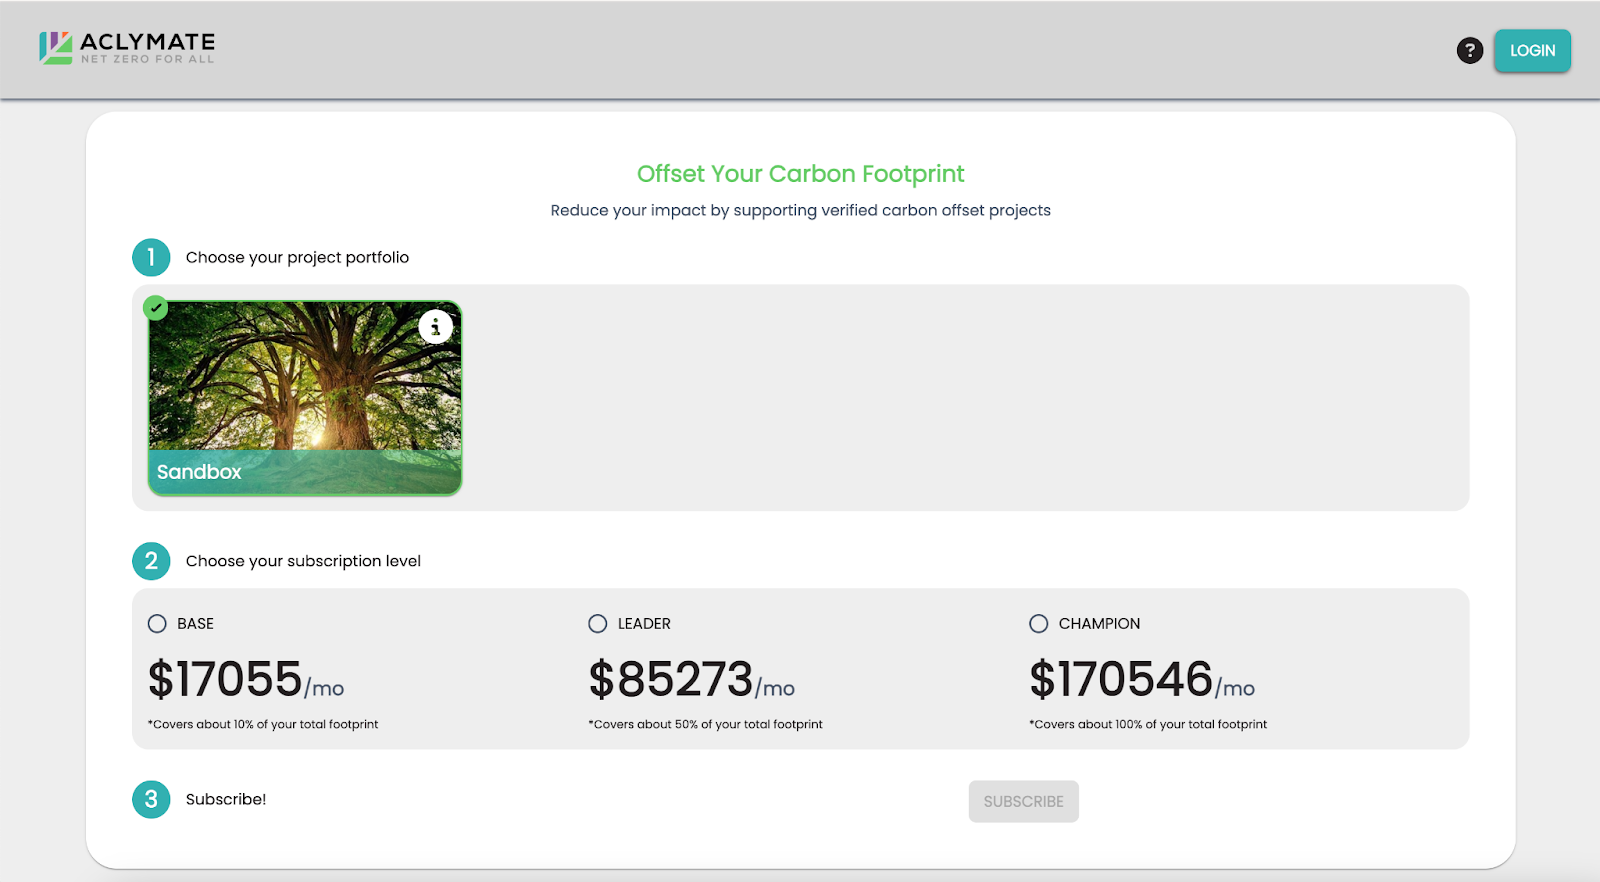Select the CHAMPION subscription radio button
This screenshot has height=882, width=1600.
click(1039, 624)
